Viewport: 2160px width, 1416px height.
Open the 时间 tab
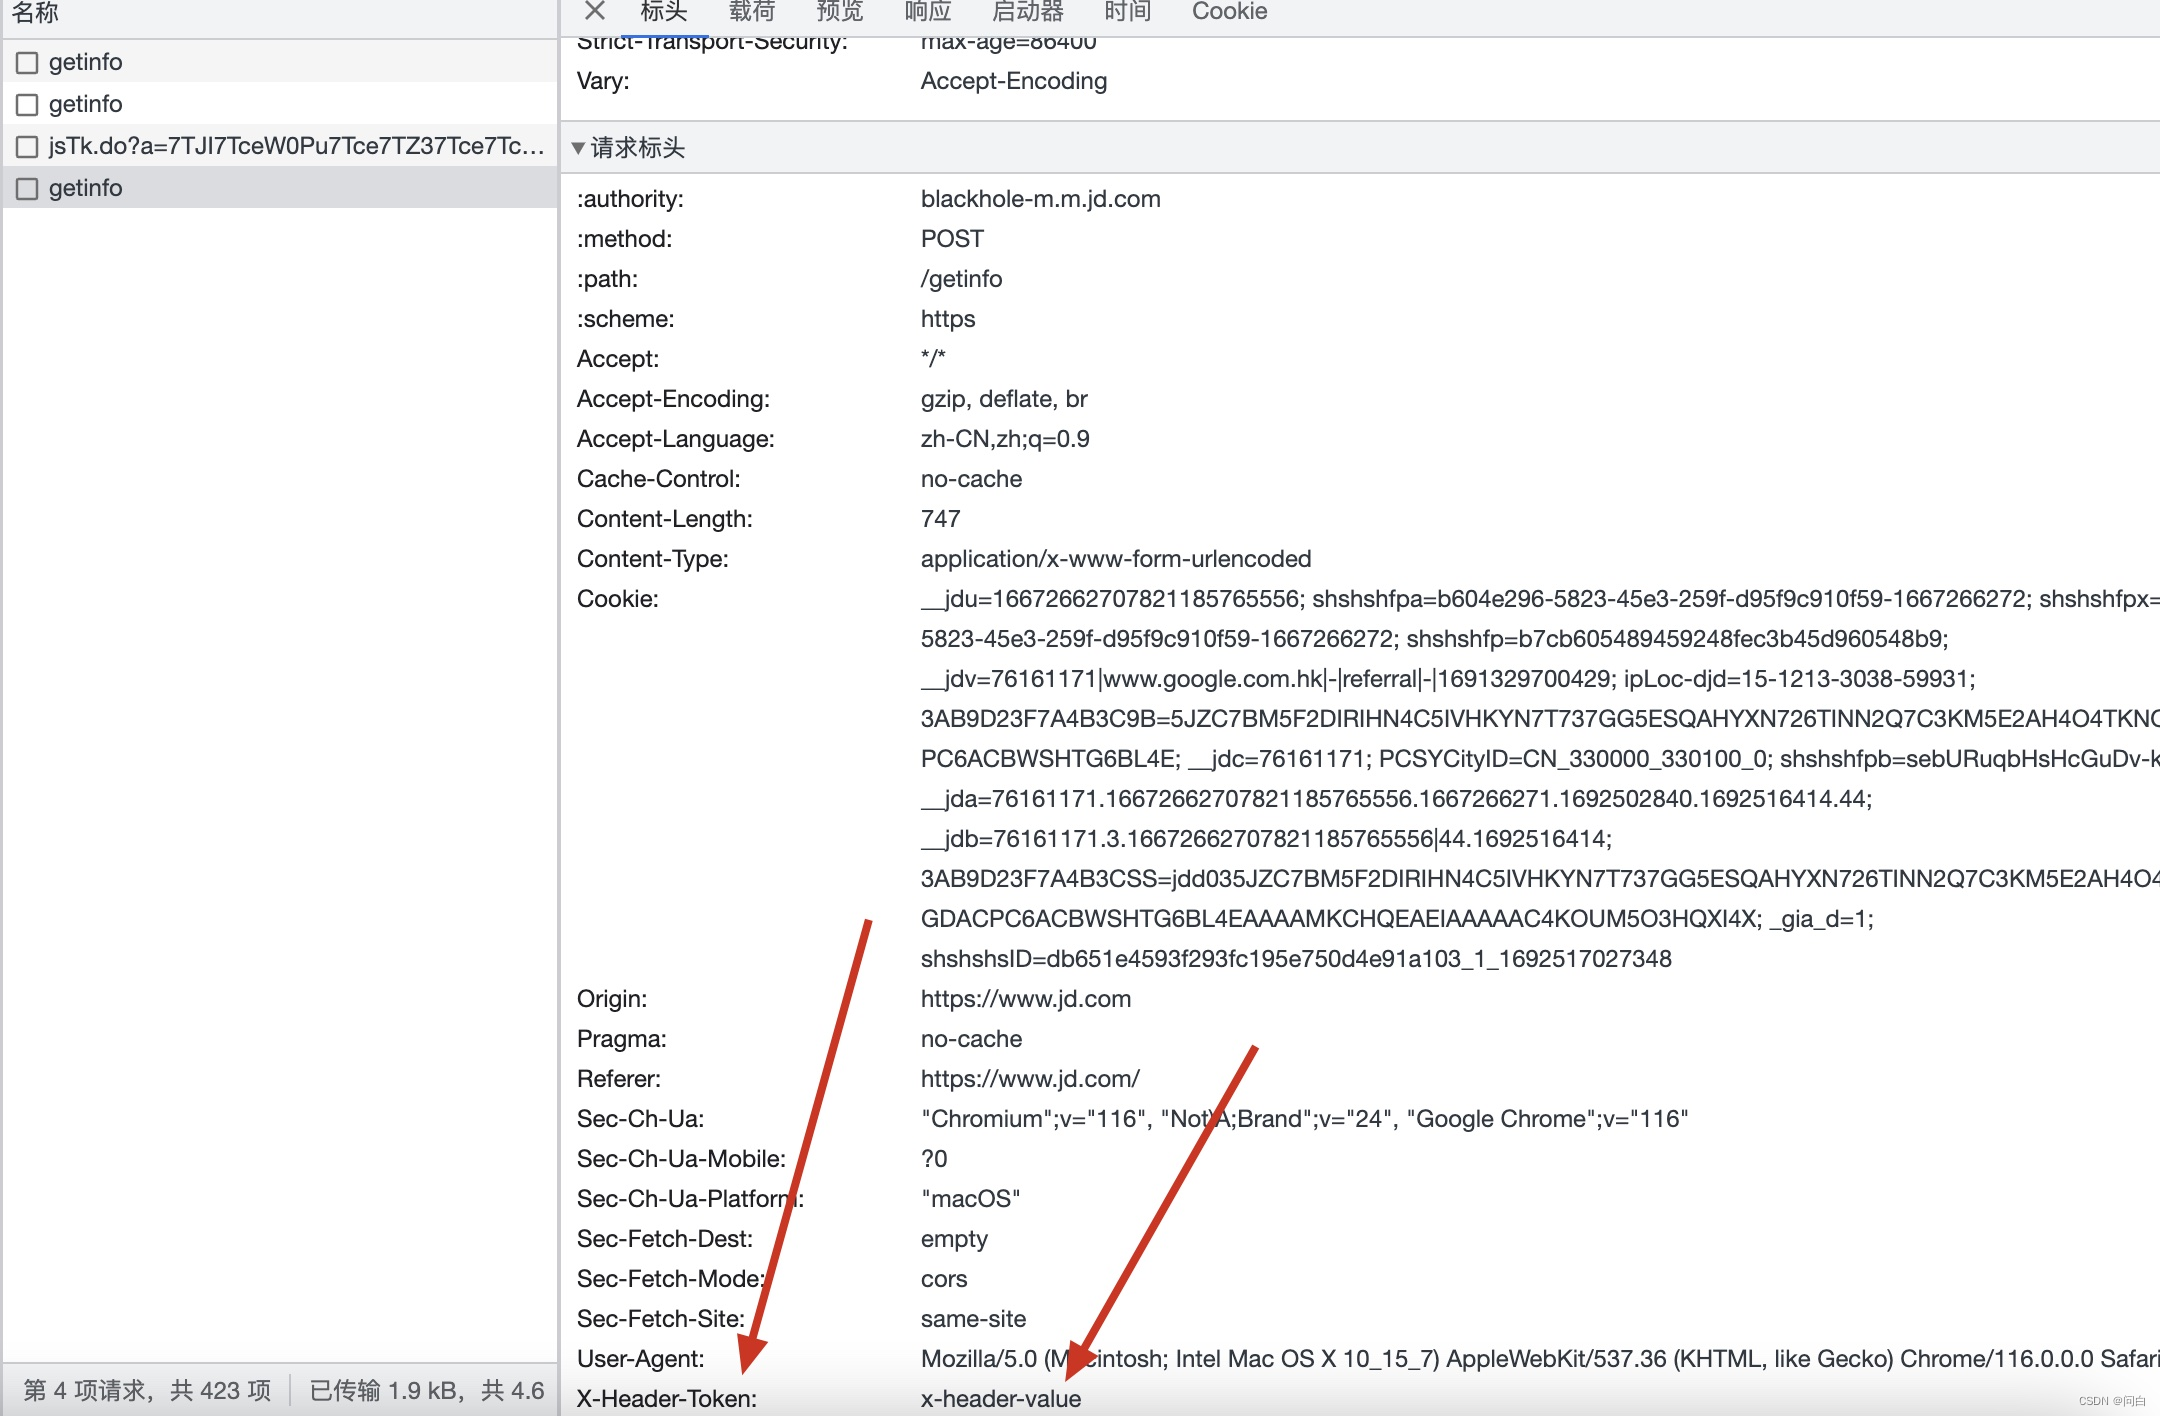click(x=1128, y=11)
